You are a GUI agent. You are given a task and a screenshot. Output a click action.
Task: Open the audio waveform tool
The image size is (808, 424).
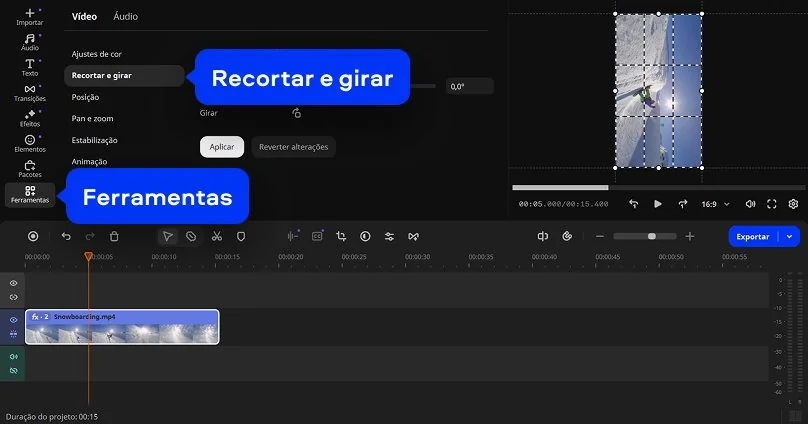click(293, 236)
